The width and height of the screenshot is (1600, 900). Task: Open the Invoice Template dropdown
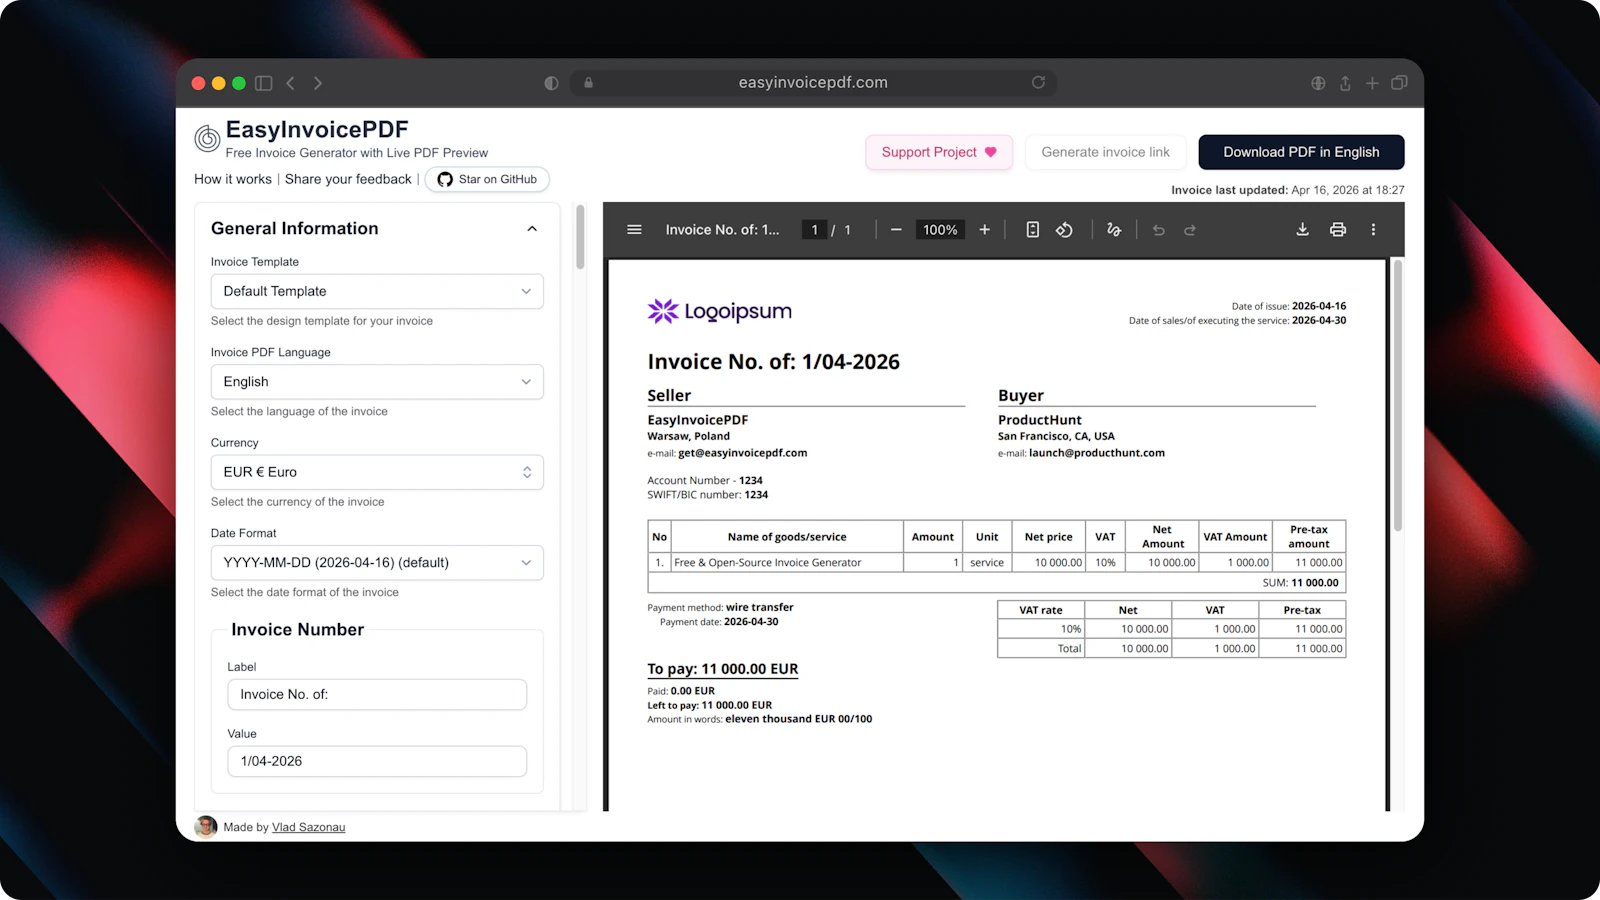point(376,291)
